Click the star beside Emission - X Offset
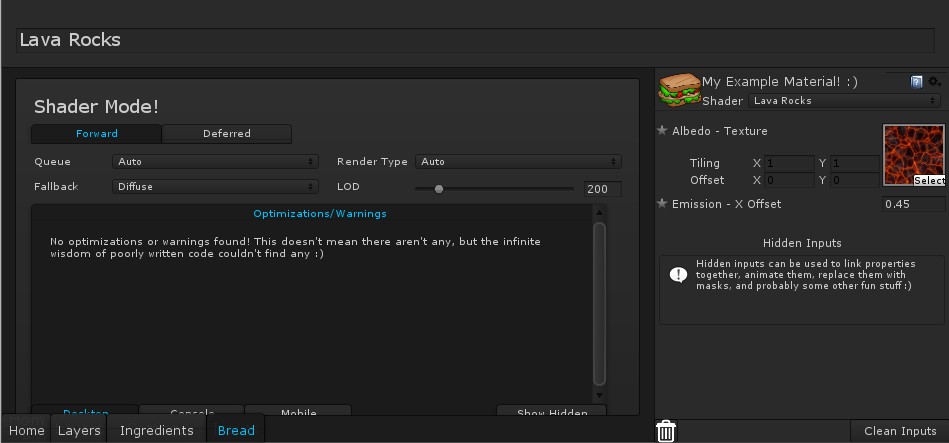 click(662, 204)
